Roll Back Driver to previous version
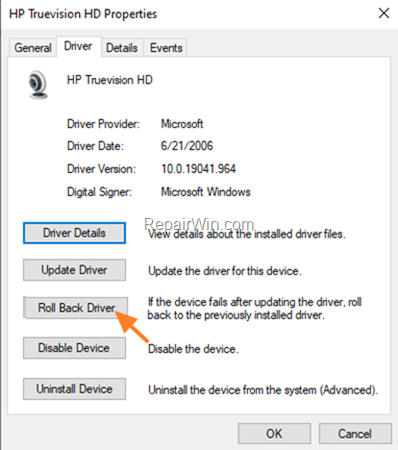 click(x=76, y=308)
